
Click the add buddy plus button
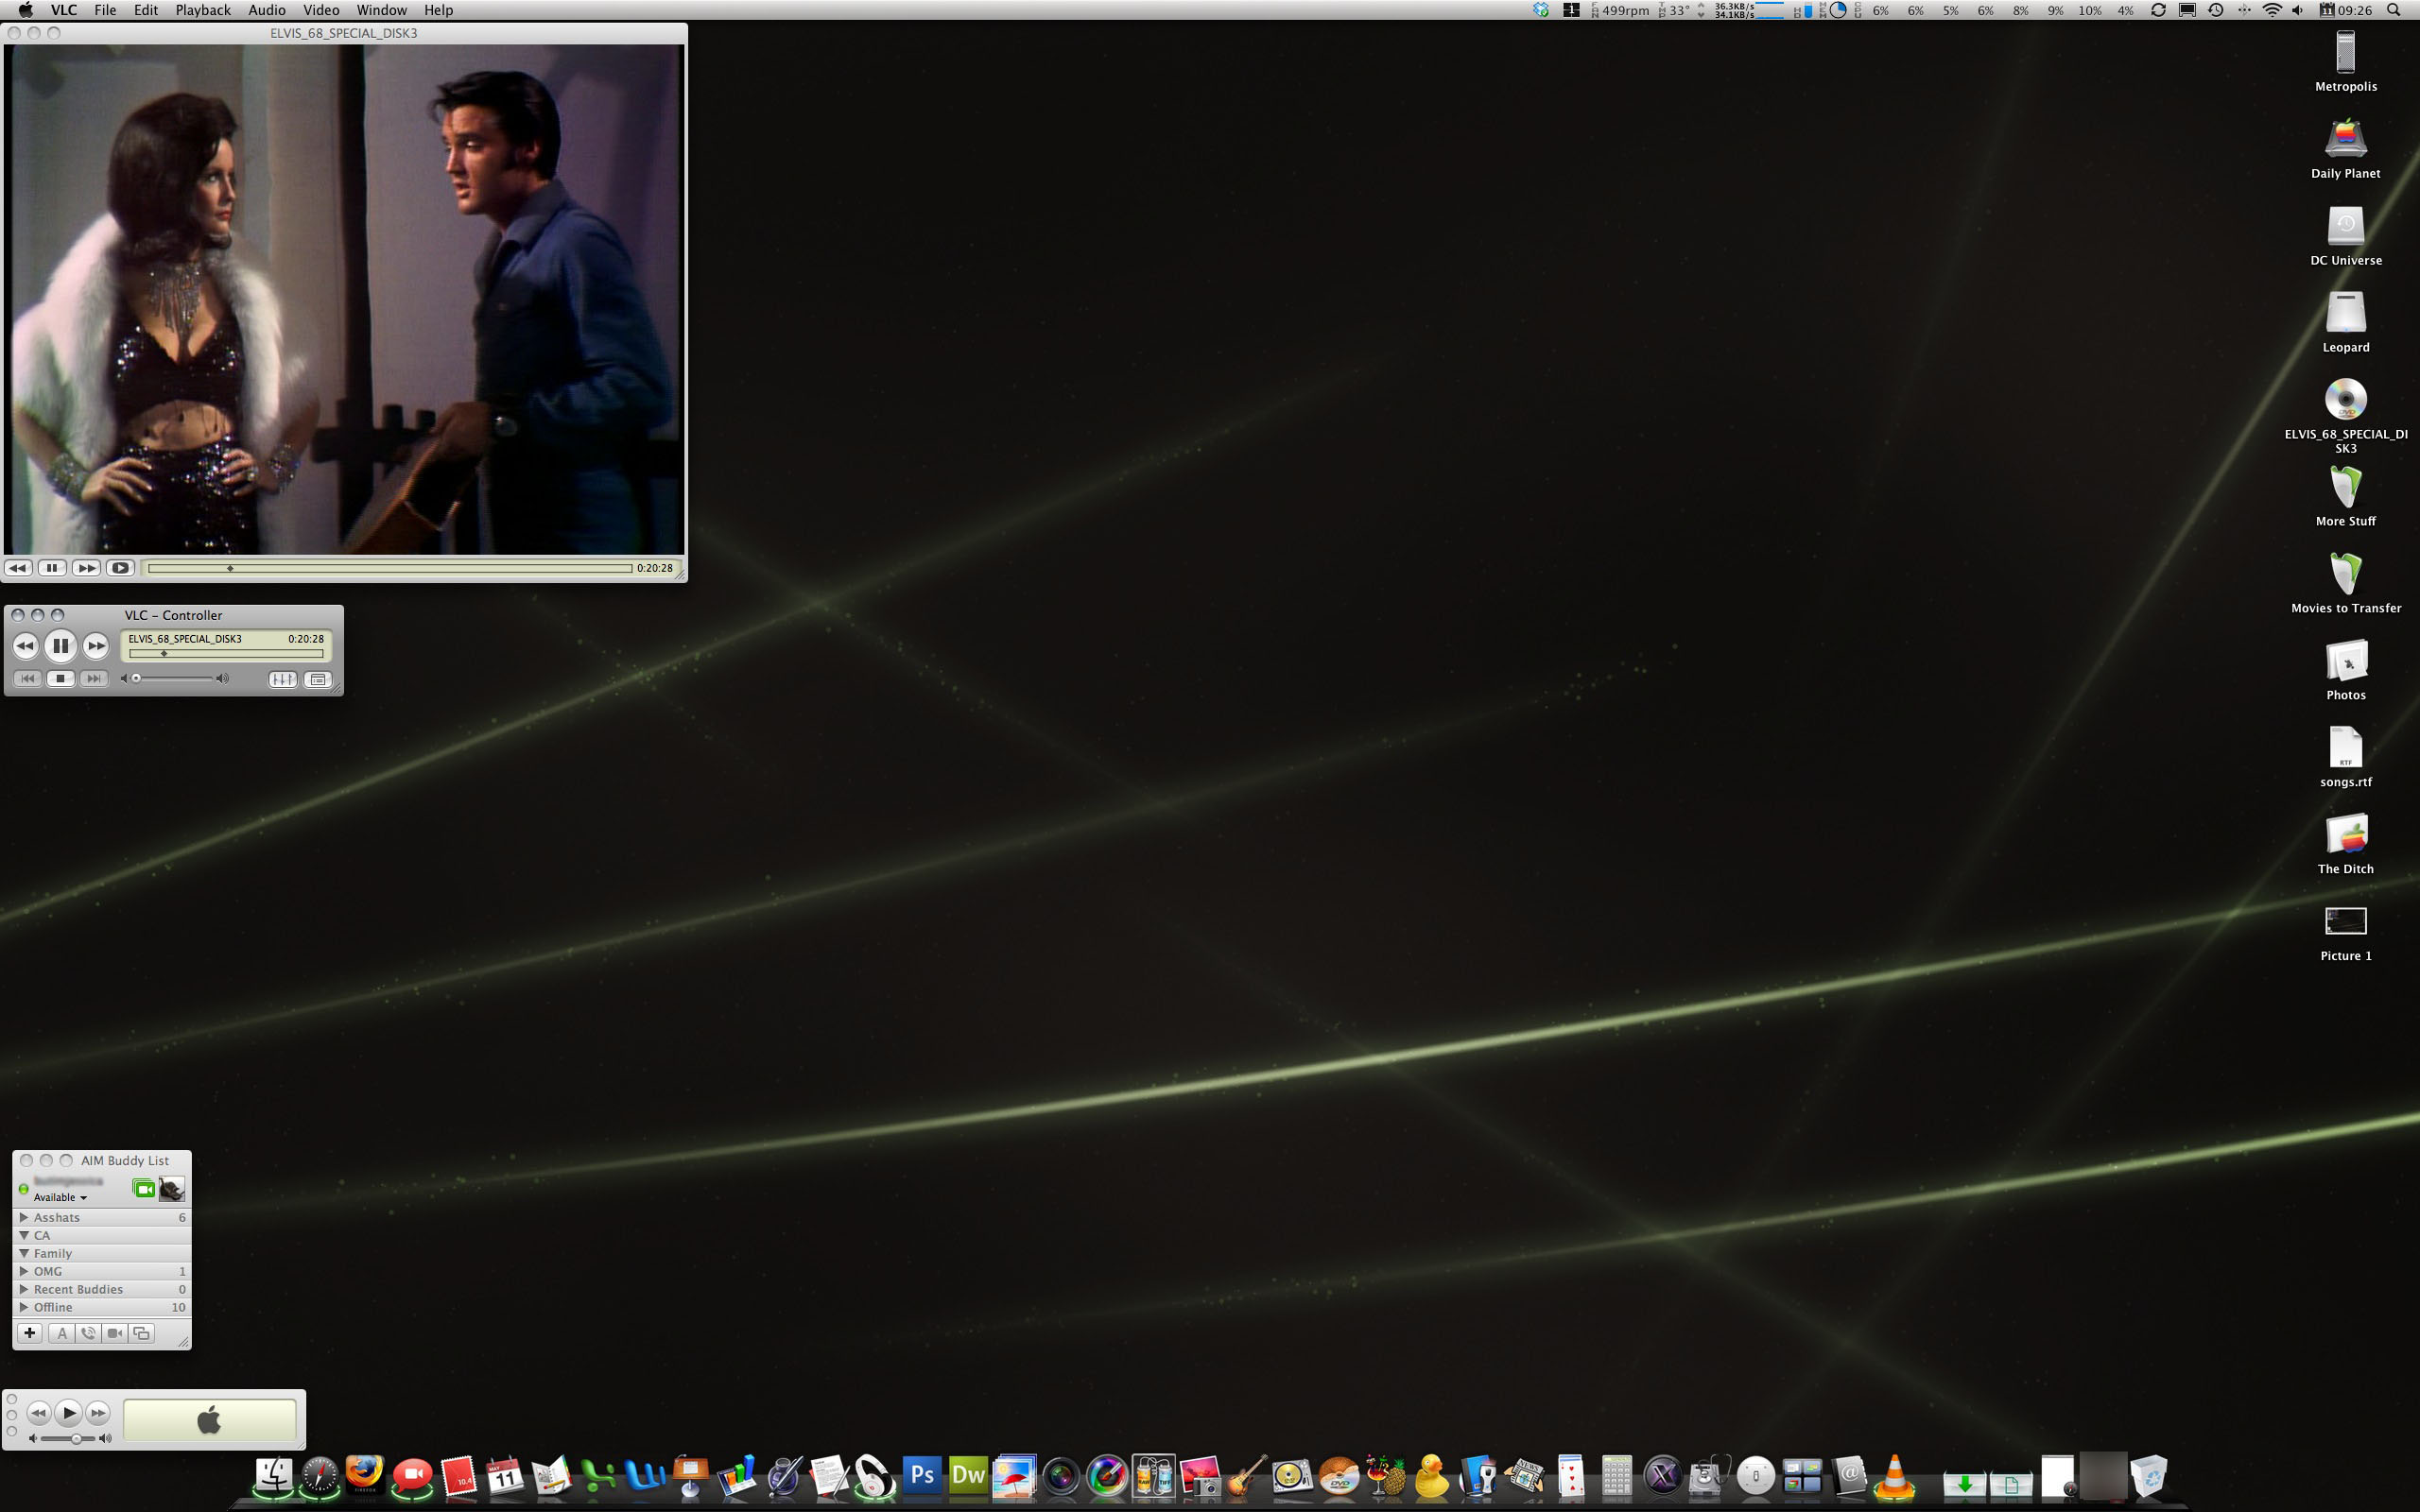click(30, 1333)
